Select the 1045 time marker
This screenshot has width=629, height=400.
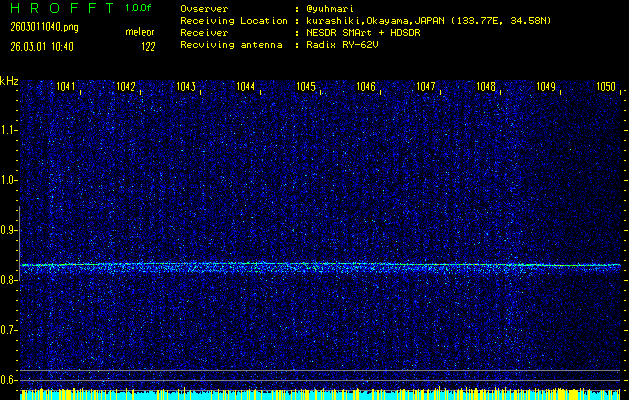pos(307,88)
